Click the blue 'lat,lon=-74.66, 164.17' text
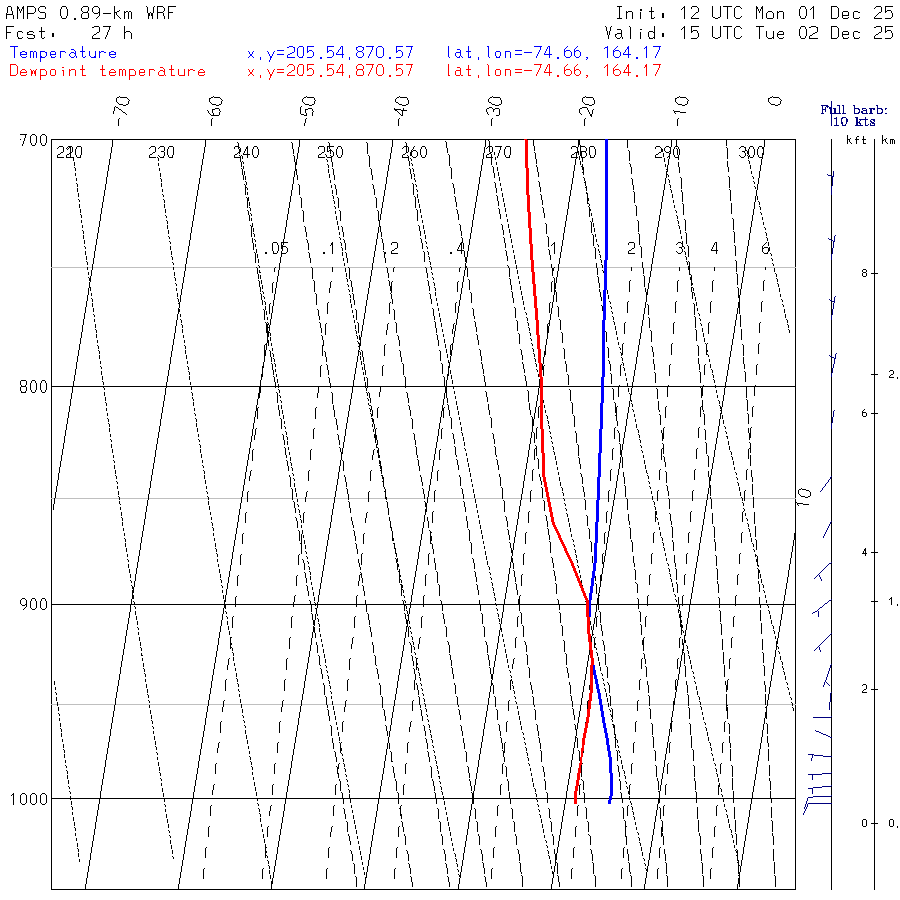Image resolution: width=900 pixels, height=900 pixels. click(553, 53)
